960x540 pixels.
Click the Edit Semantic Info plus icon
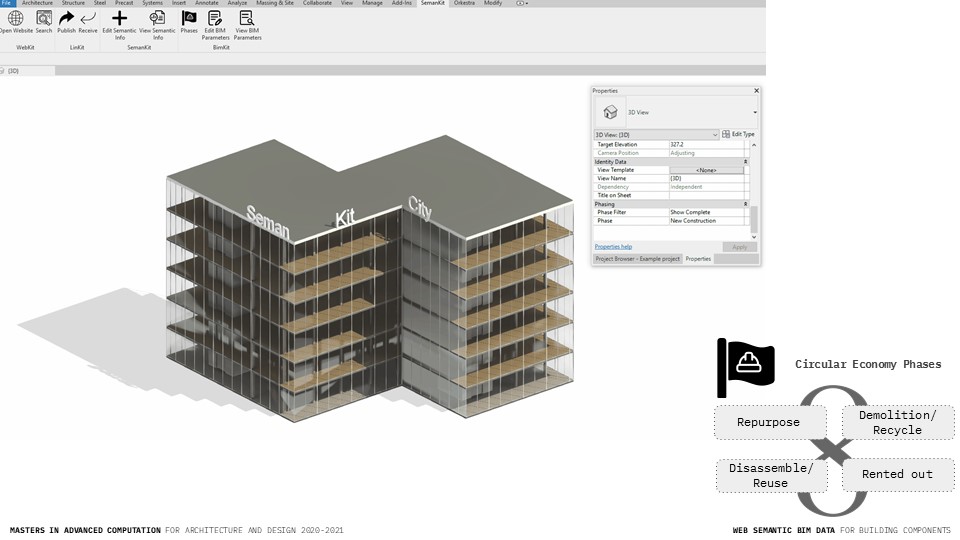pos(120,19)
